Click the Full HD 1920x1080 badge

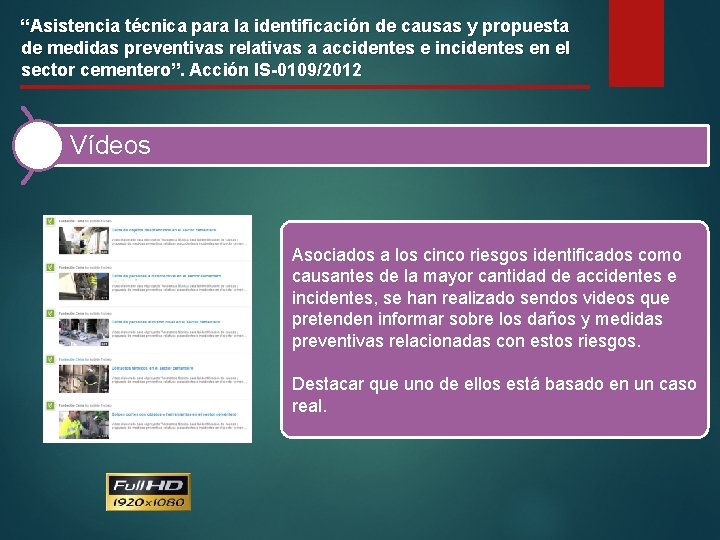click(148, 492)
